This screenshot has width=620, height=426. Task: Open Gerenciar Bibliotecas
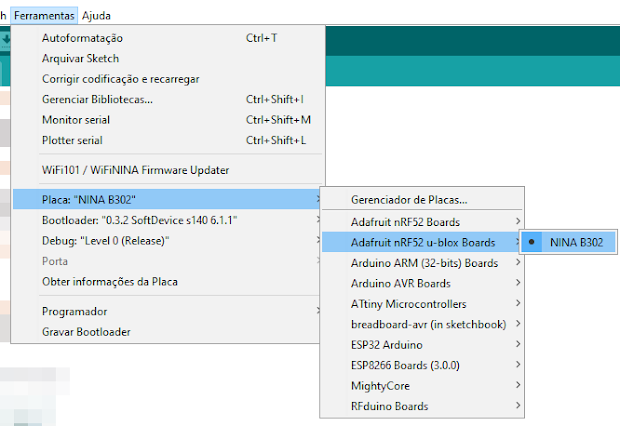click(x=168, y=99)
